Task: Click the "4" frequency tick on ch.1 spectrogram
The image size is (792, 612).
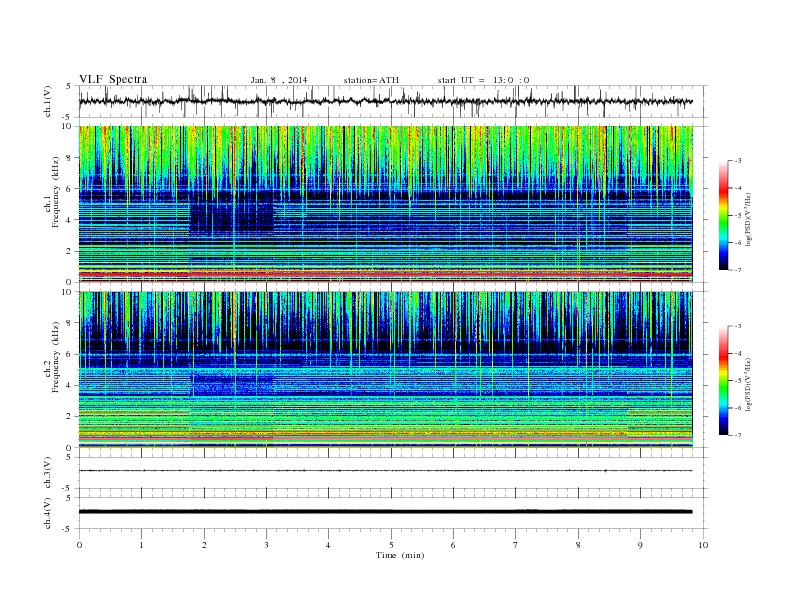Action: 69,220
